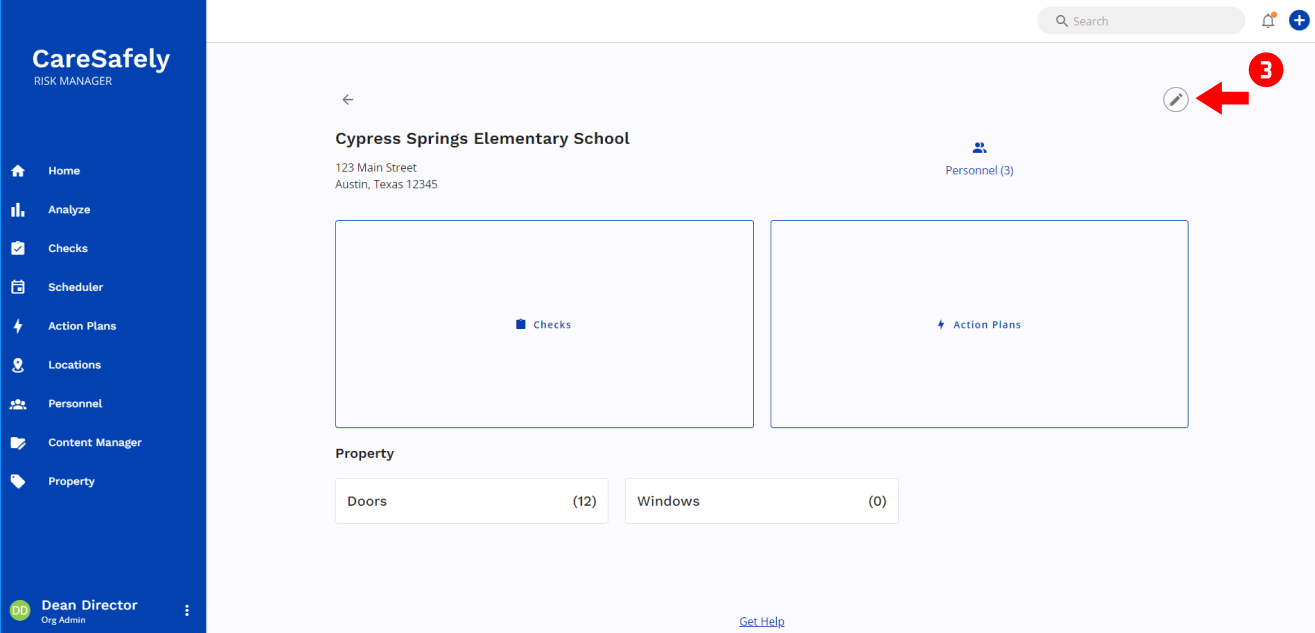The image size is (1315, 633).
Task: Click the Personnel people icon above count
Action: [979, 148]
